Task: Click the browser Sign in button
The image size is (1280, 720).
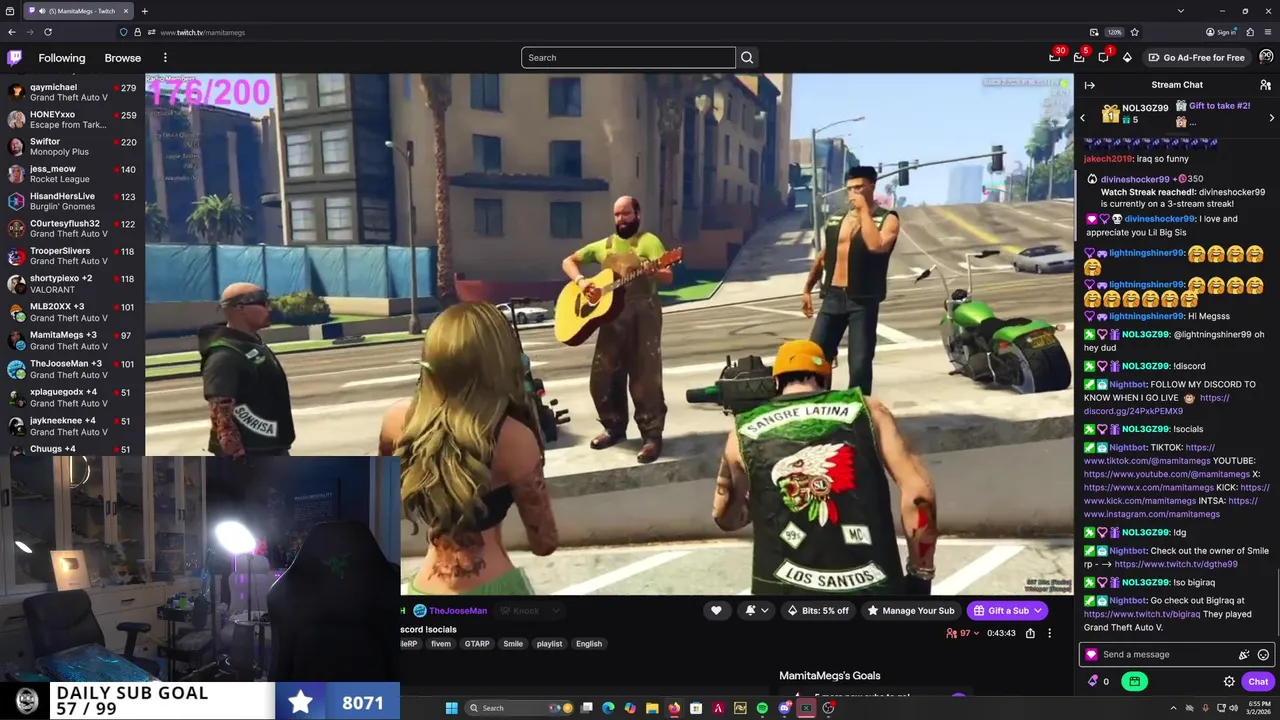Action: click(x=1222, y=32)
